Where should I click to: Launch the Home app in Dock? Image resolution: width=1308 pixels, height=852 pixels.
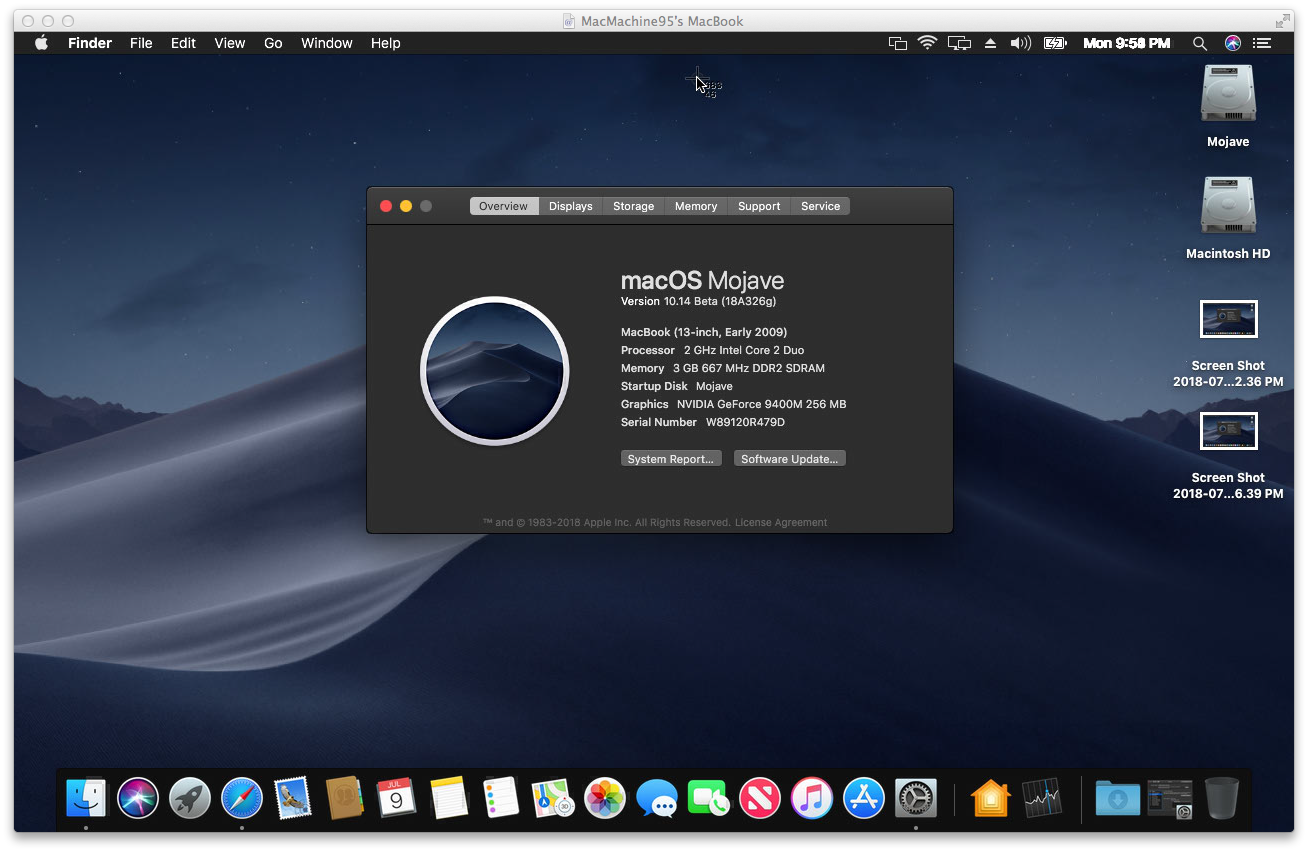click(x=991, y=798)
